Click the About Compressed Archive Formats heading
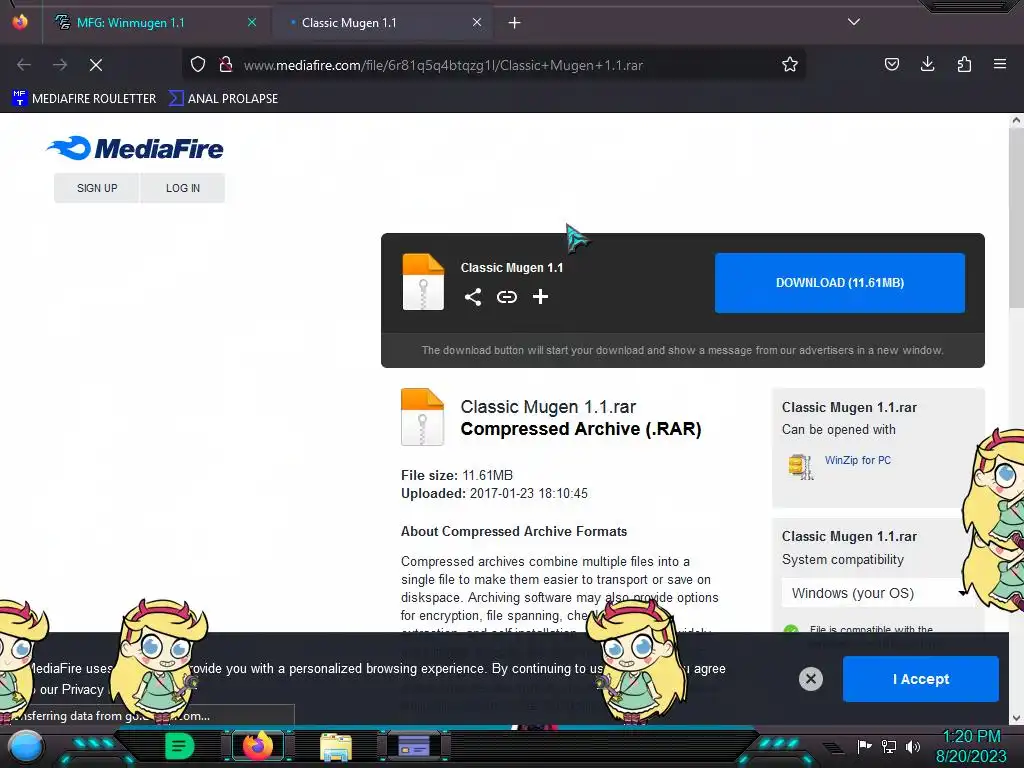Viewport: 1024px width, 768px height. point(514,532)
